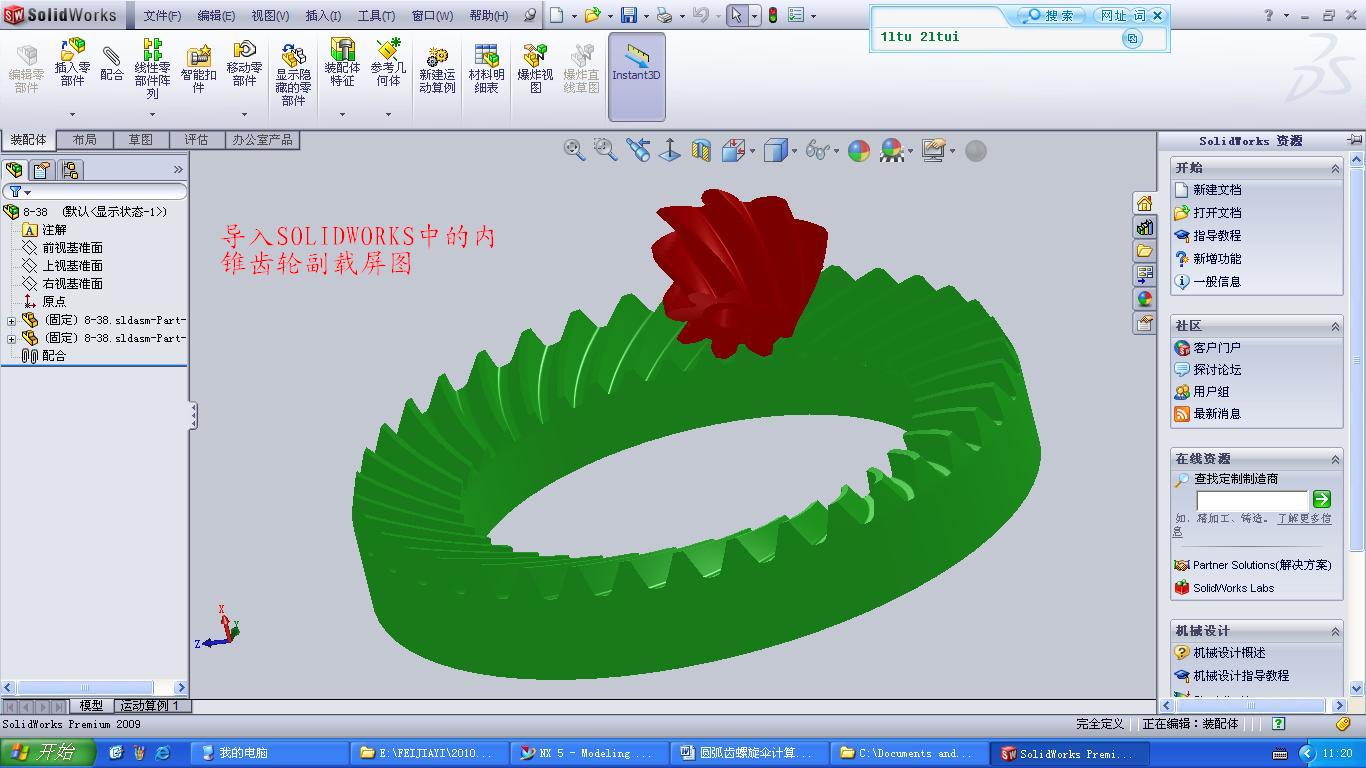Switch to the 草图 tab
Screen dimensions: 1366x768
point(140,140)
